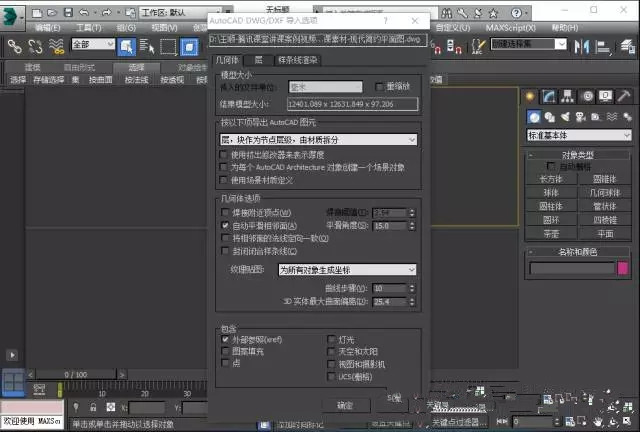
Task: Select the Link chain tool
Action: pyautogui.click(x=15, y=47)
